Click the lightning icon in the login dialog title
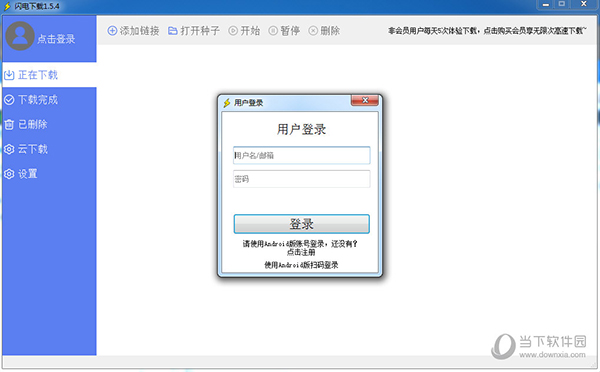 click(227, 103)
